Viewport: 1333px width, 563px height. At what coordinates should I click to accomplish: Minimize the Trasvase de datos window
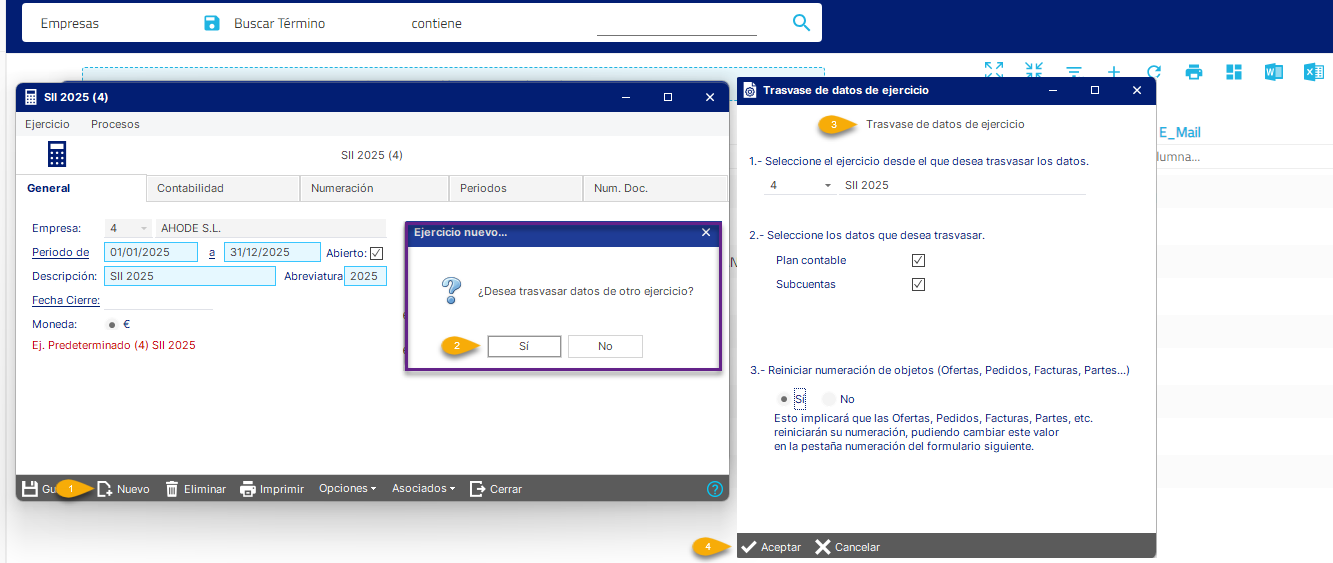(x=1053, y=90)
